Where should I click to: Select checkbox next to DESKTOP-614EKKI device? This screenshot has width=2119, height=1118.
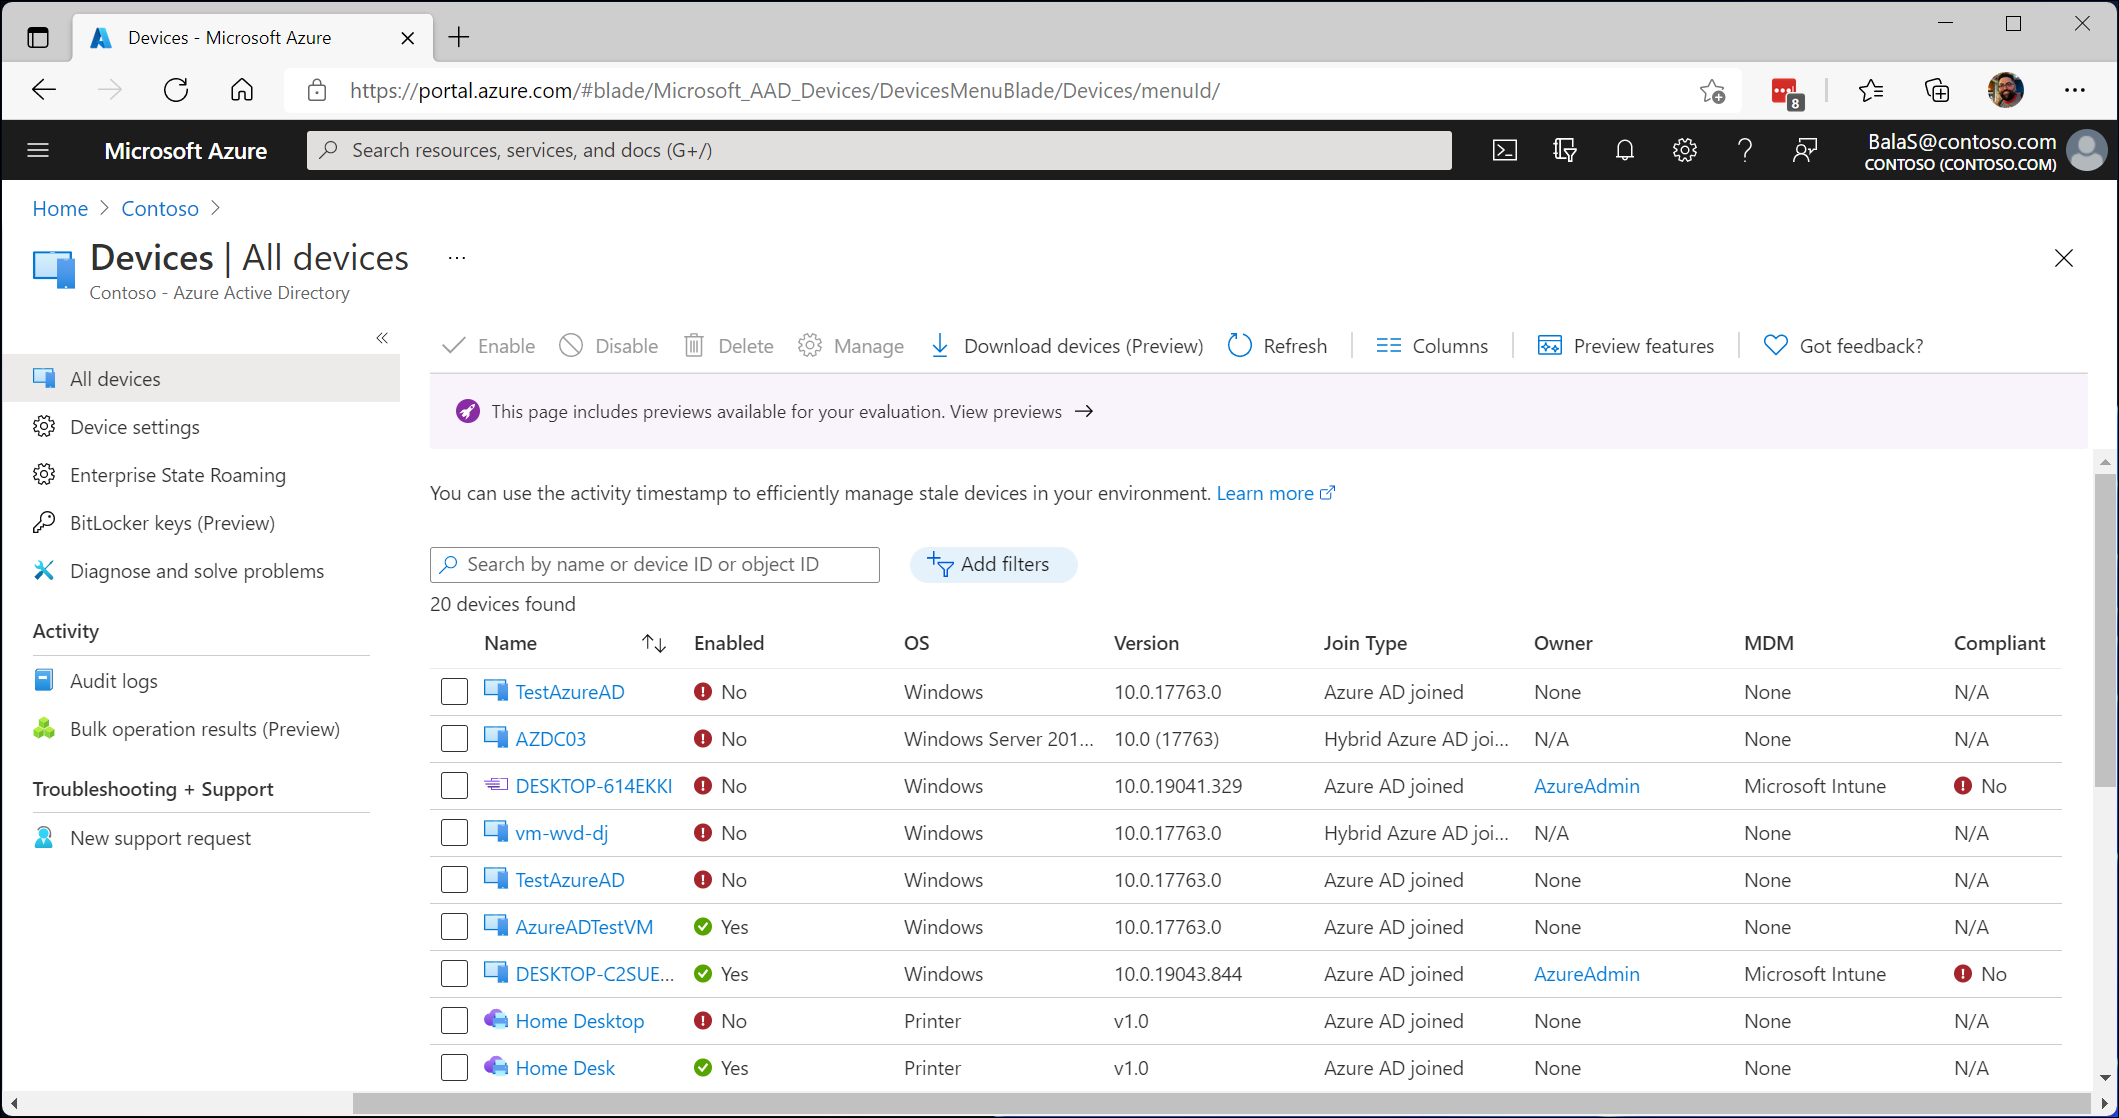coord(454,786)
